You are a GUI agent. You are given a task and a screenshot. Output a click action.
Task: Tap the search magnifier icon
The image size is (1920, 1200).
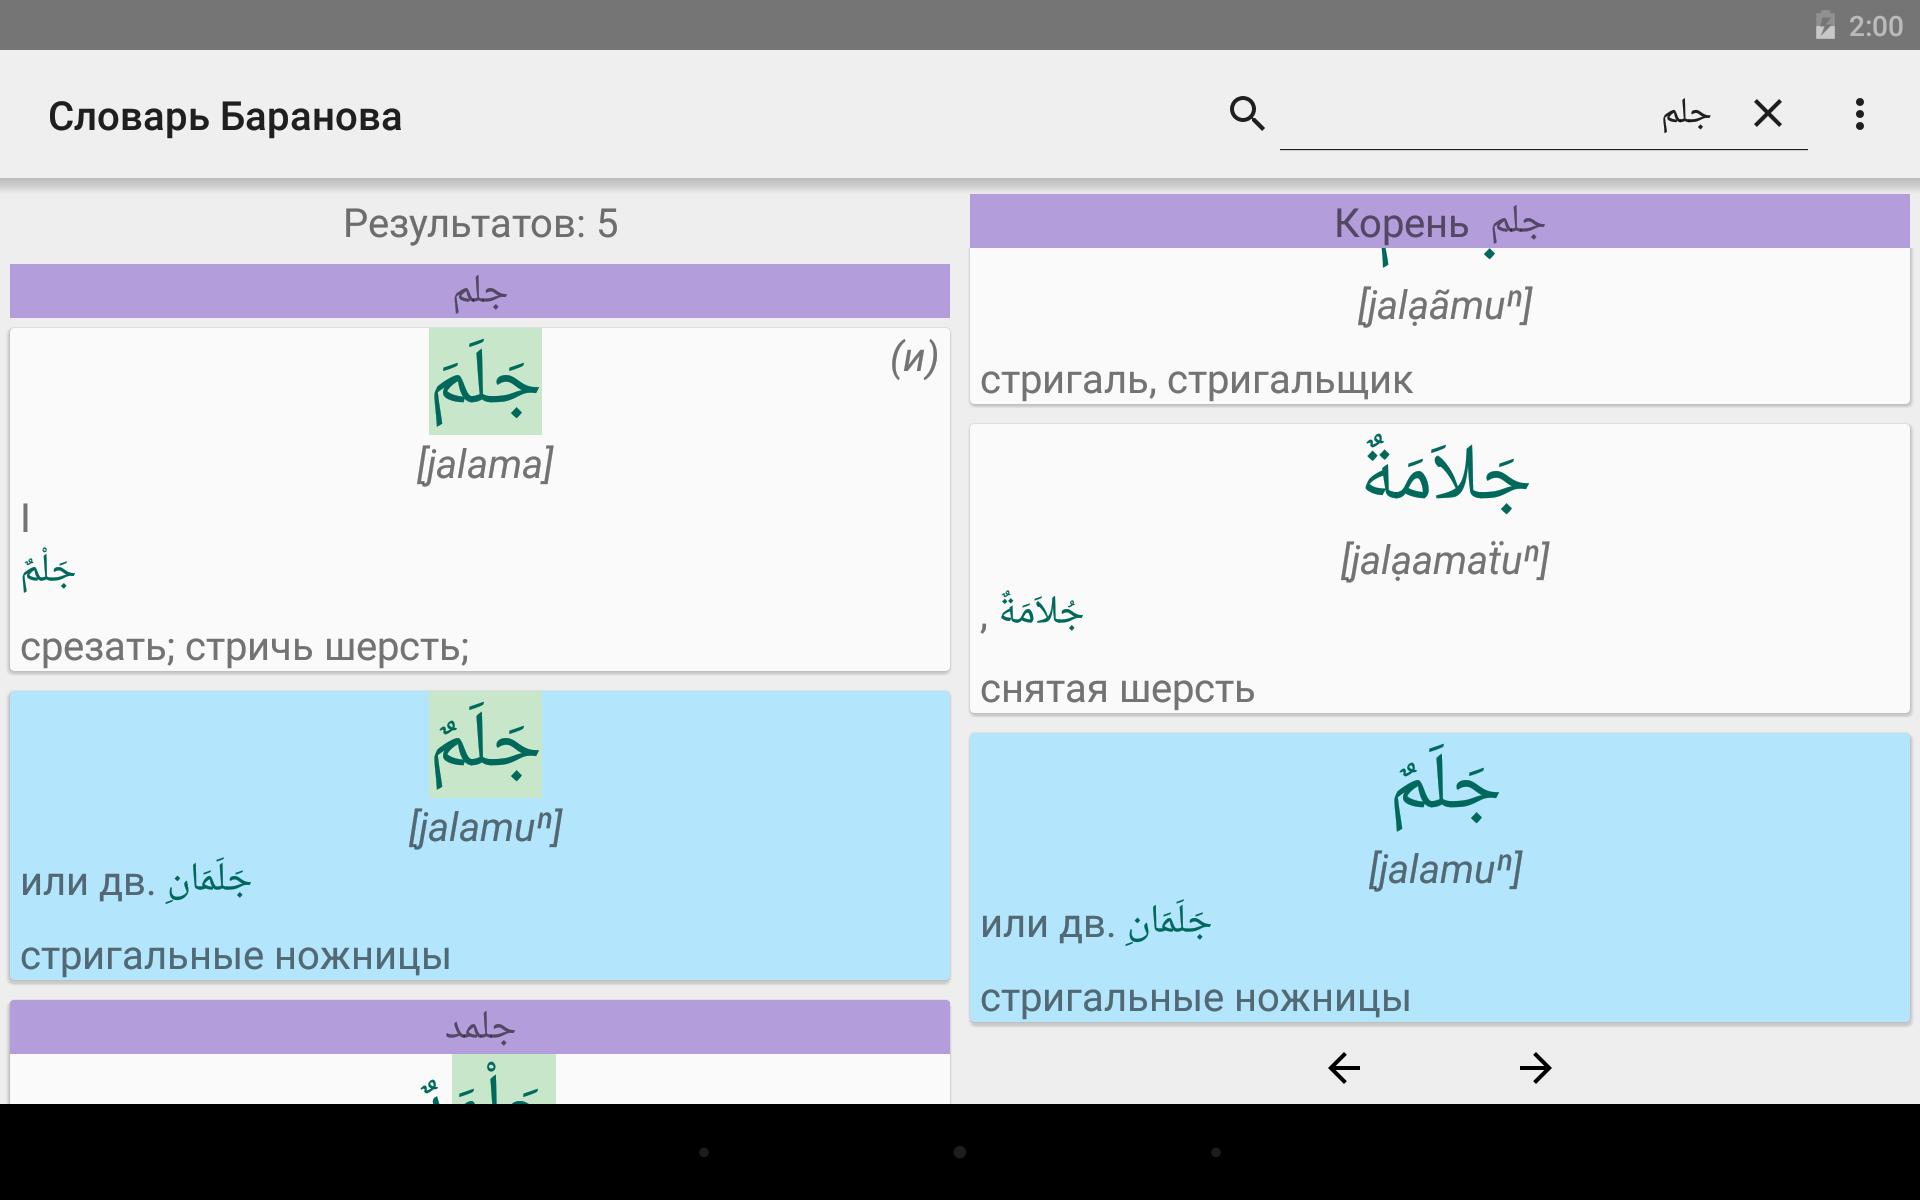pyautogui.click(x=1247, y=114)
